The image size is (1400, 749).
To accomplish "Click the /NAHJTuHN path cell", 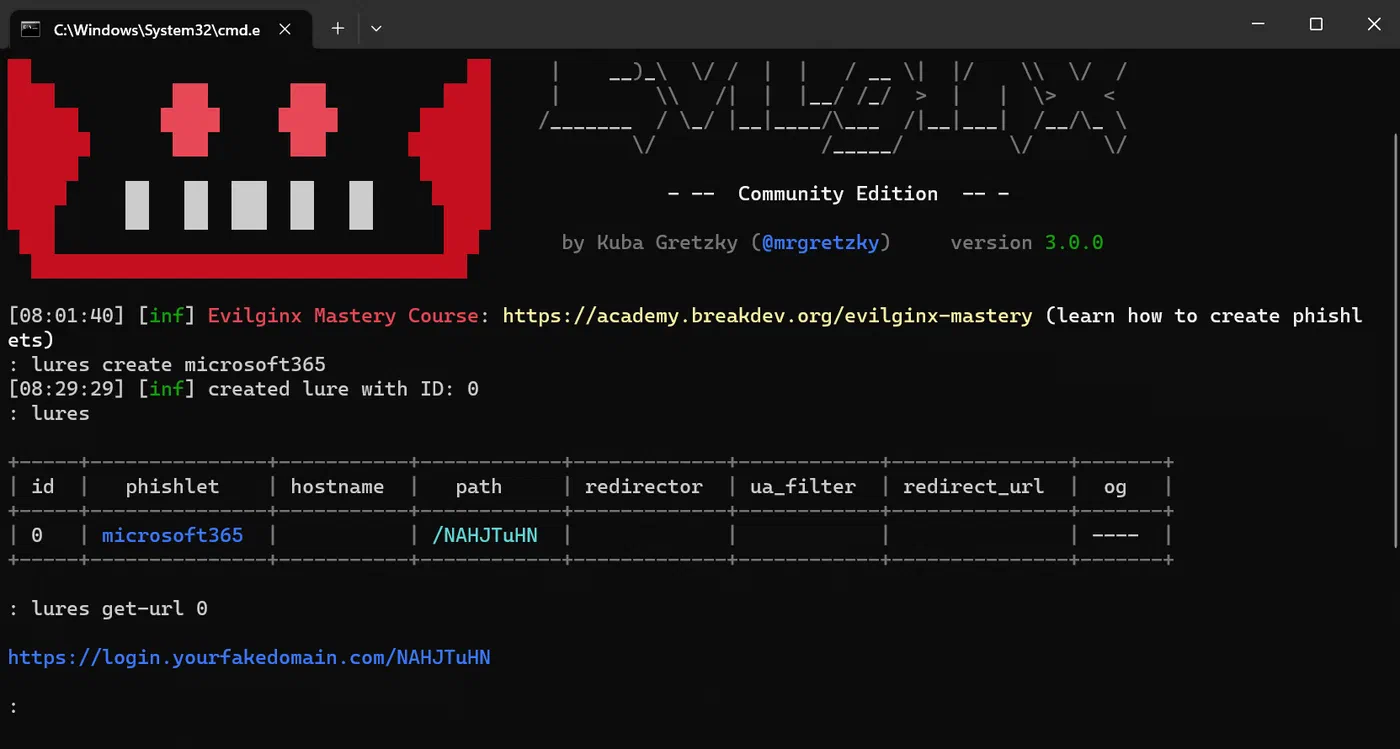I will click(x=485, y=536).
